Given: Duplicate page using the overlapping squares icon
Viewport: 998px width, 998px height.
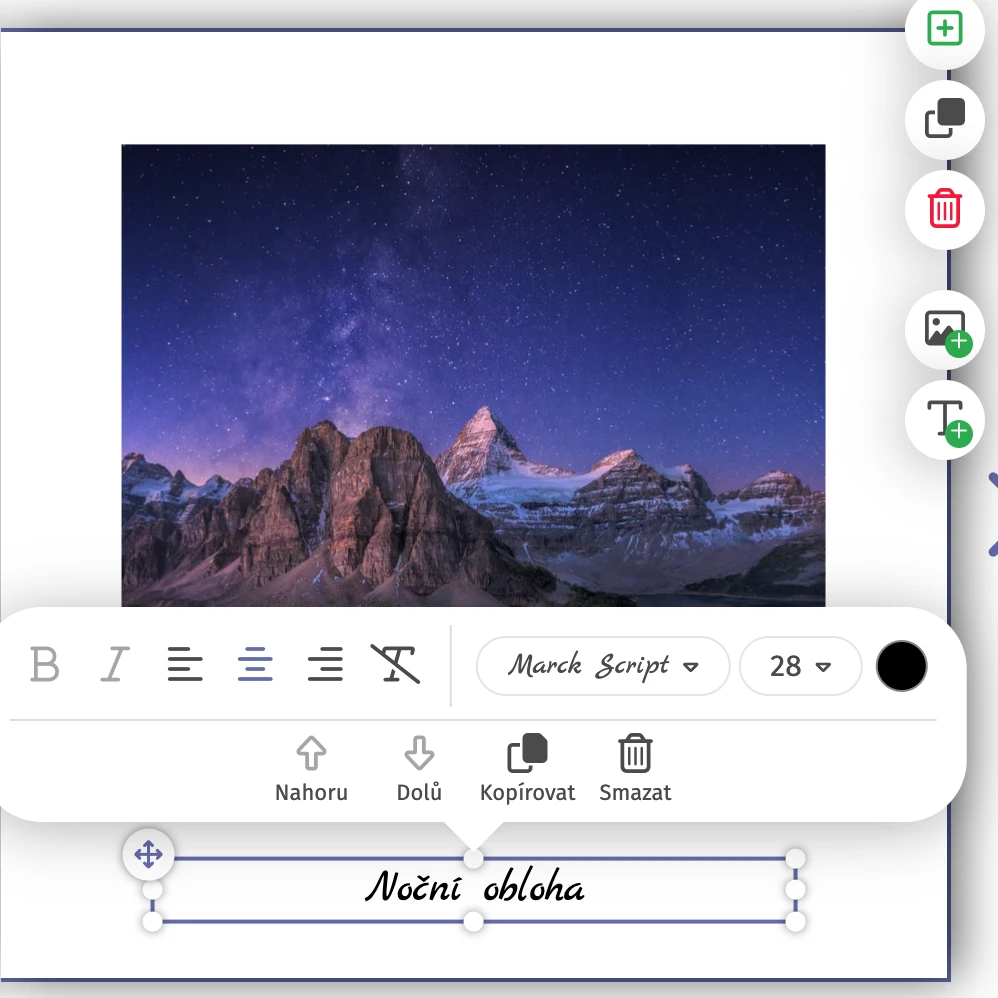Looking at the screenshot, I should coord(944,119).
